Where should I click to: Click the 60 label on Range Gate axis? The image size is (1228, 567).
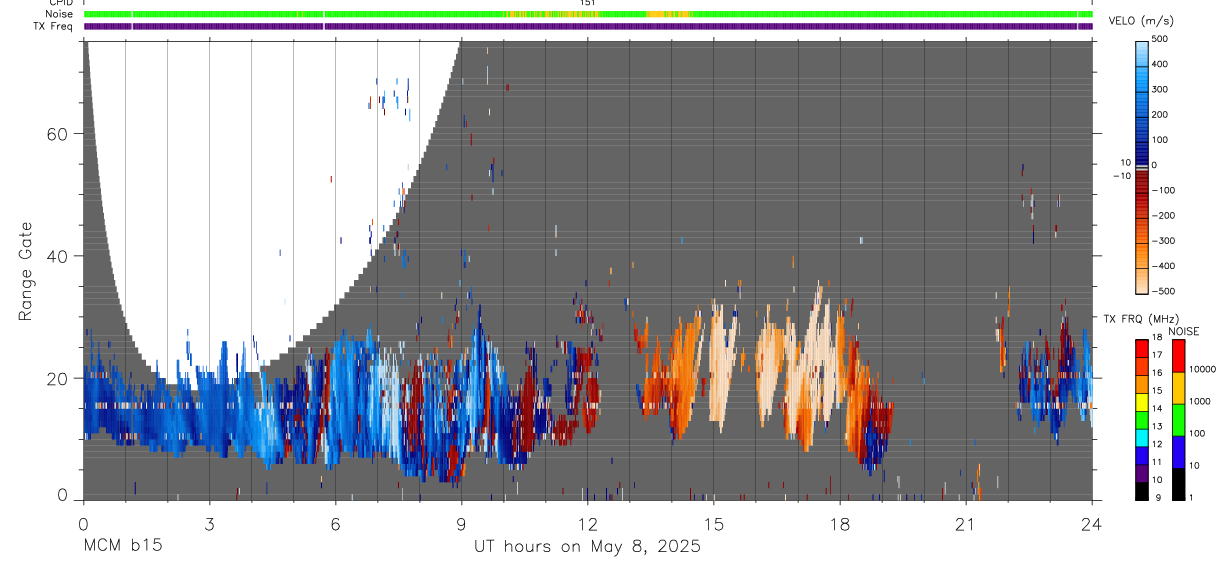pos(57,134)
